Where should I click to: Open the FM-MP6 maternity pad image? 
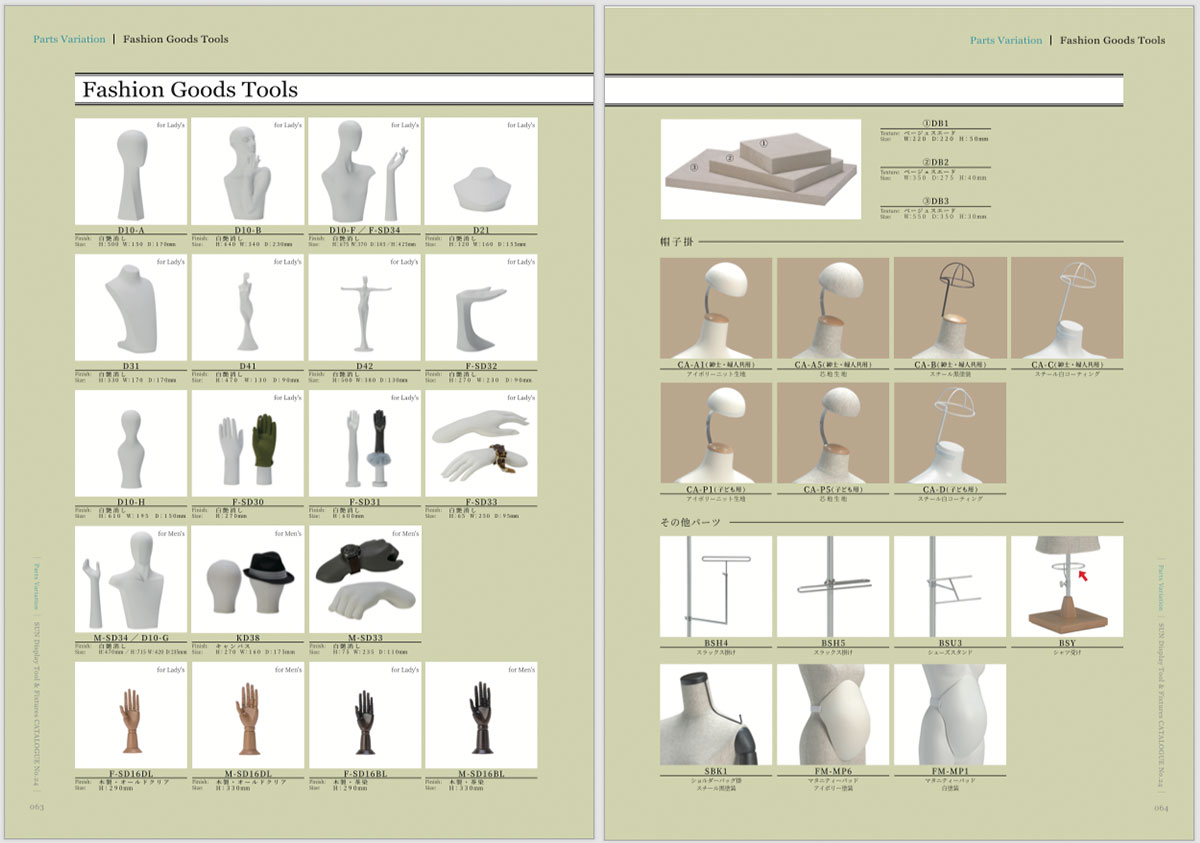coord(833,715)
